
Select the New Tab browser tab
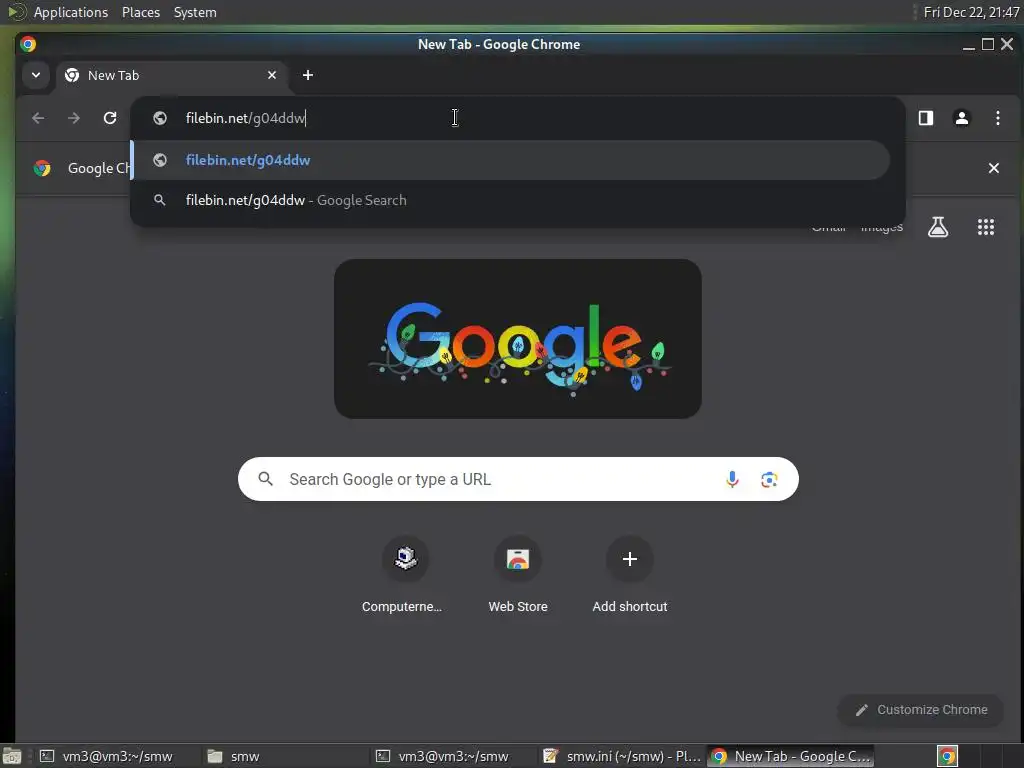172,75
